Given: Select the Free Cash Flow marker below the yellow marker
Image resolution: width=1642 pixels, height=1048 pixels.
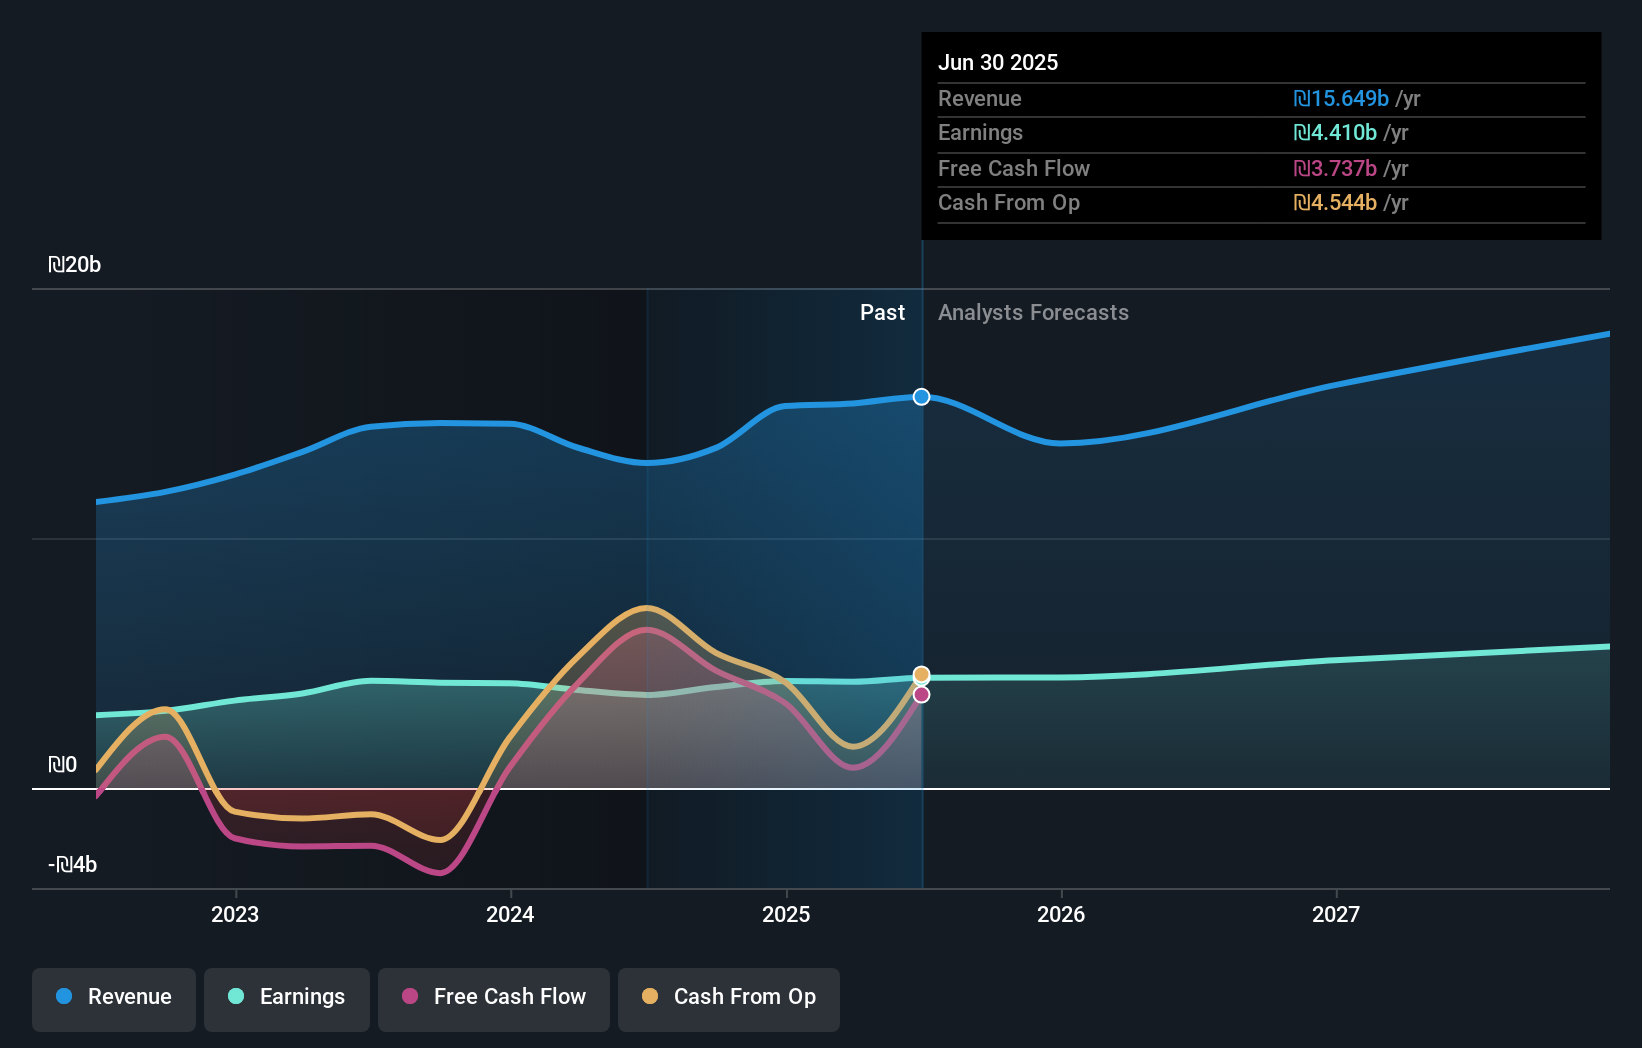Looking at the screenshot, I should (921, 695).
